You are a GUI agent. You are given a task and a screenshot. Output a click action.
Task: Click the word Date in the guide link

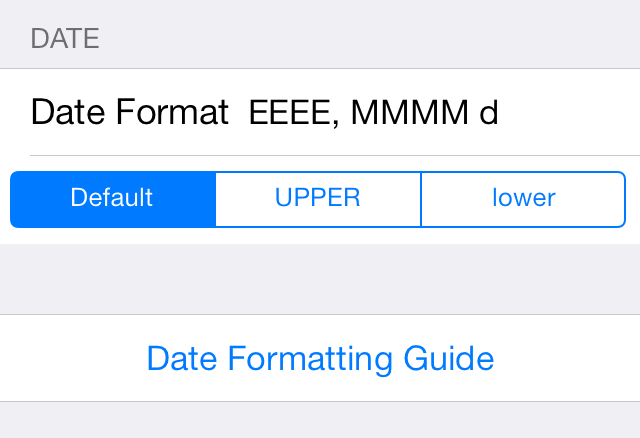182,358
